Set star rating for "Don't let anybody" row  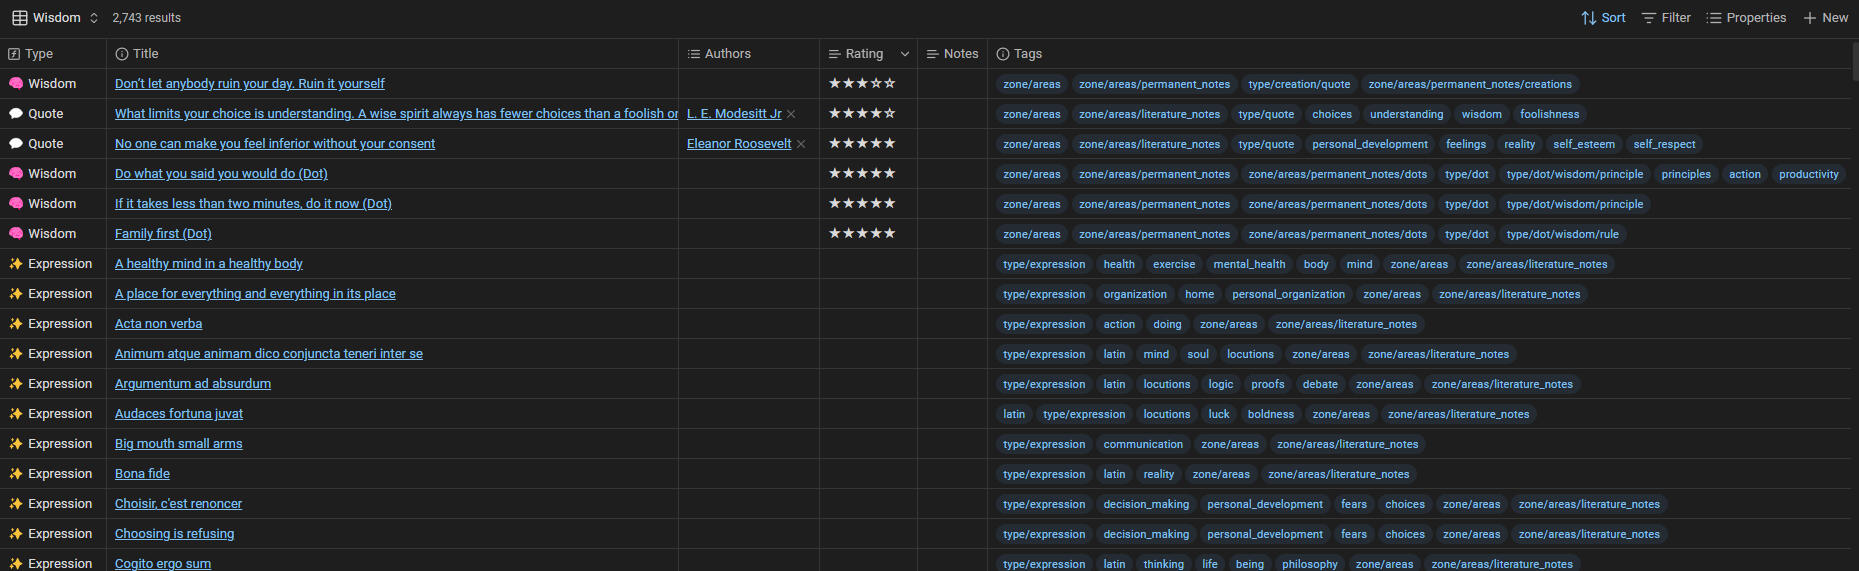pyautogui.click(x=862, y=84)
